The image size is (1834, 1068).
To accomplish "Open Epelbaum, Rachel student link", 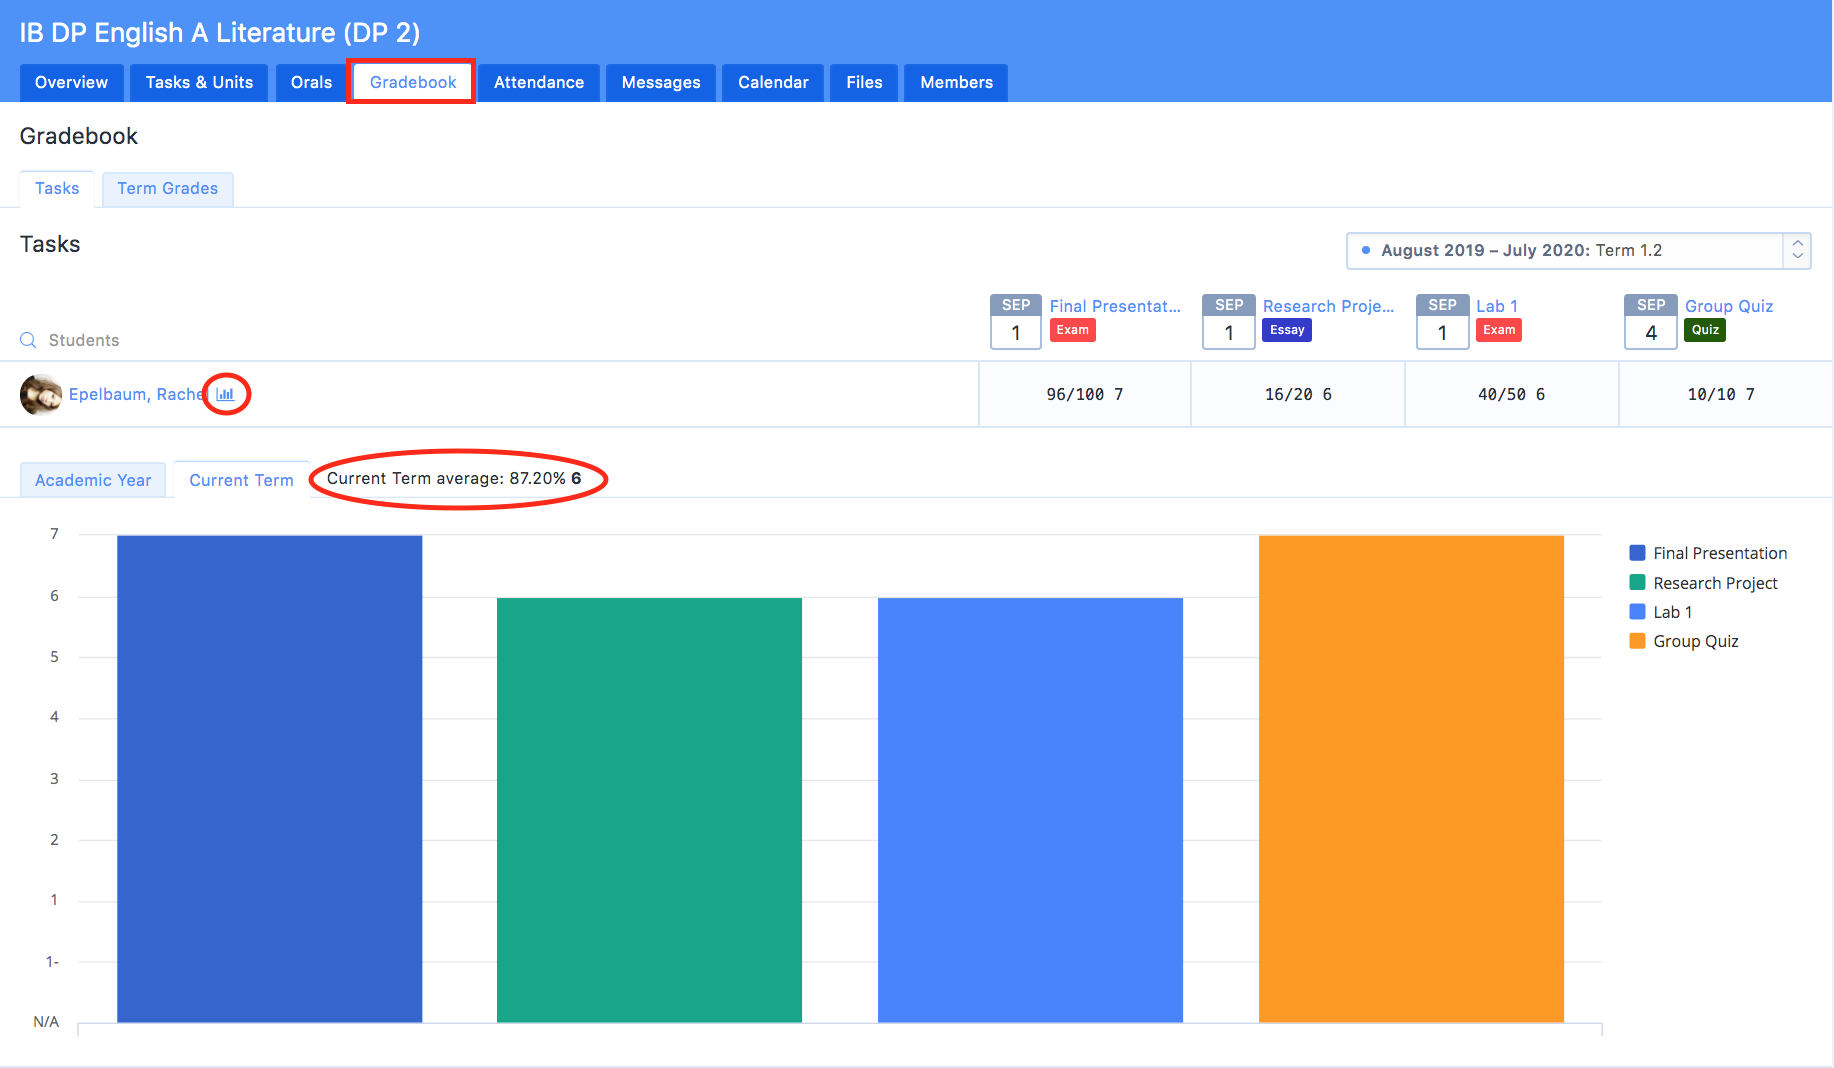I will (x=136, y=394).
